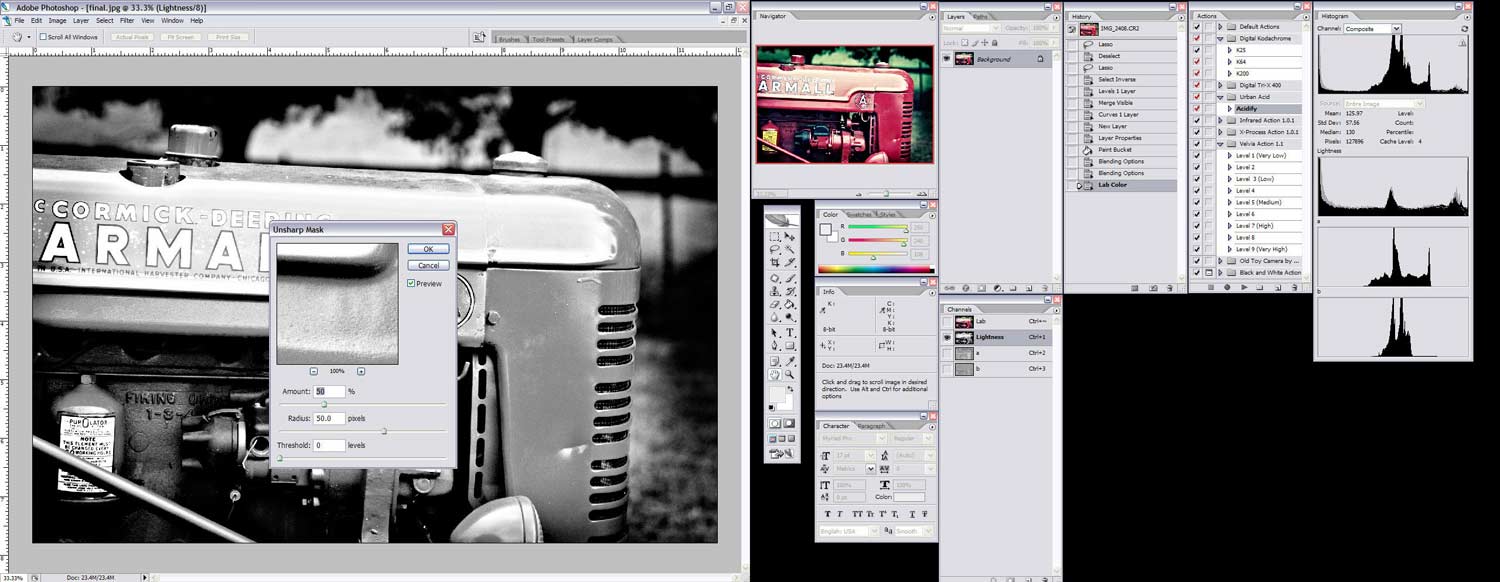Select the Crop tool in toolbox
The image size is (1500, 582).
(x=775, y=262)
